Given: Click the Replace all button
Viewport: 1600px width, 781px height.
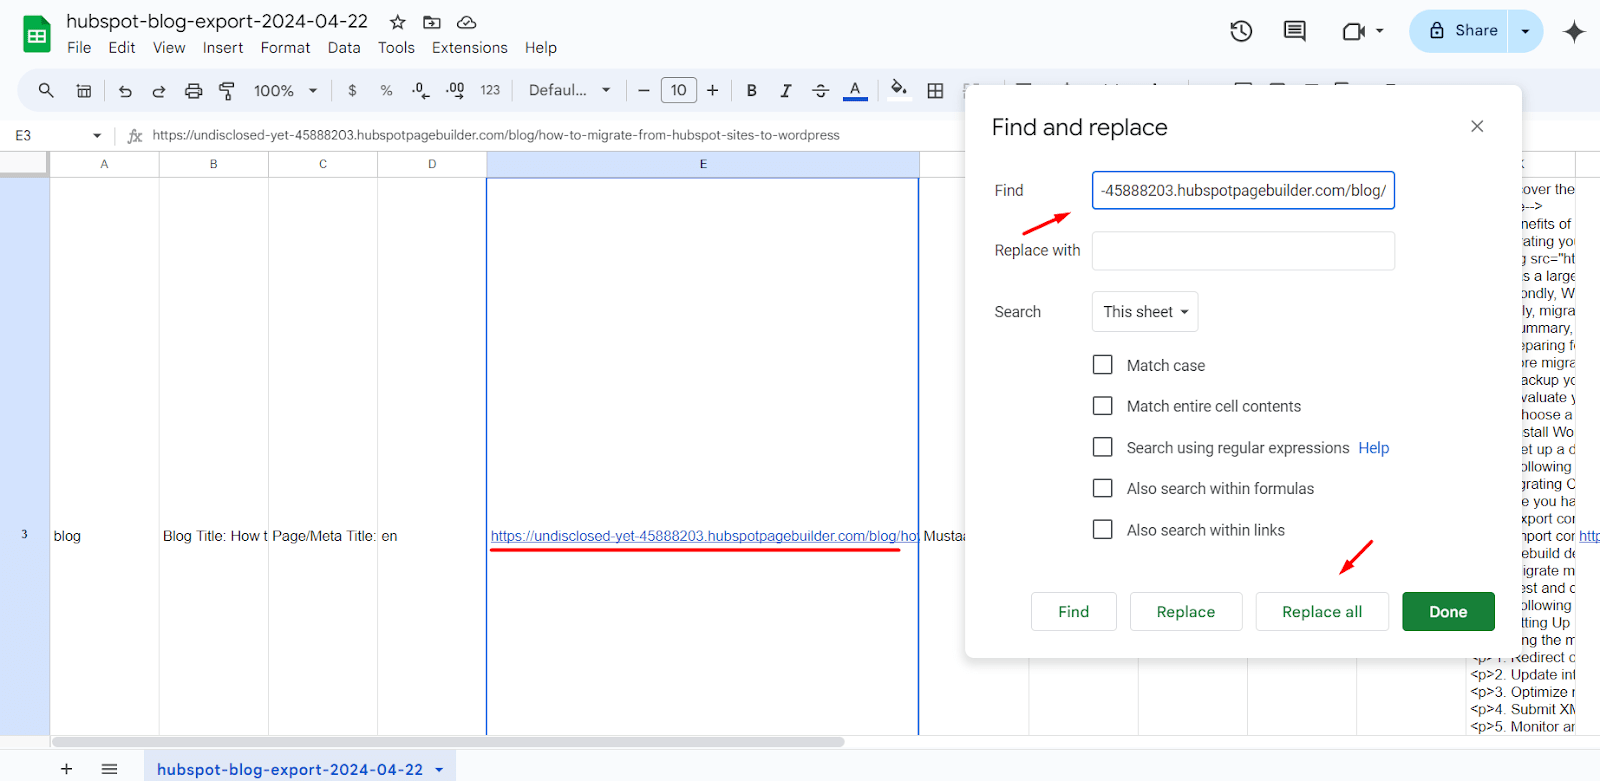Looking at the screenshot, I should click(1321, 612).
